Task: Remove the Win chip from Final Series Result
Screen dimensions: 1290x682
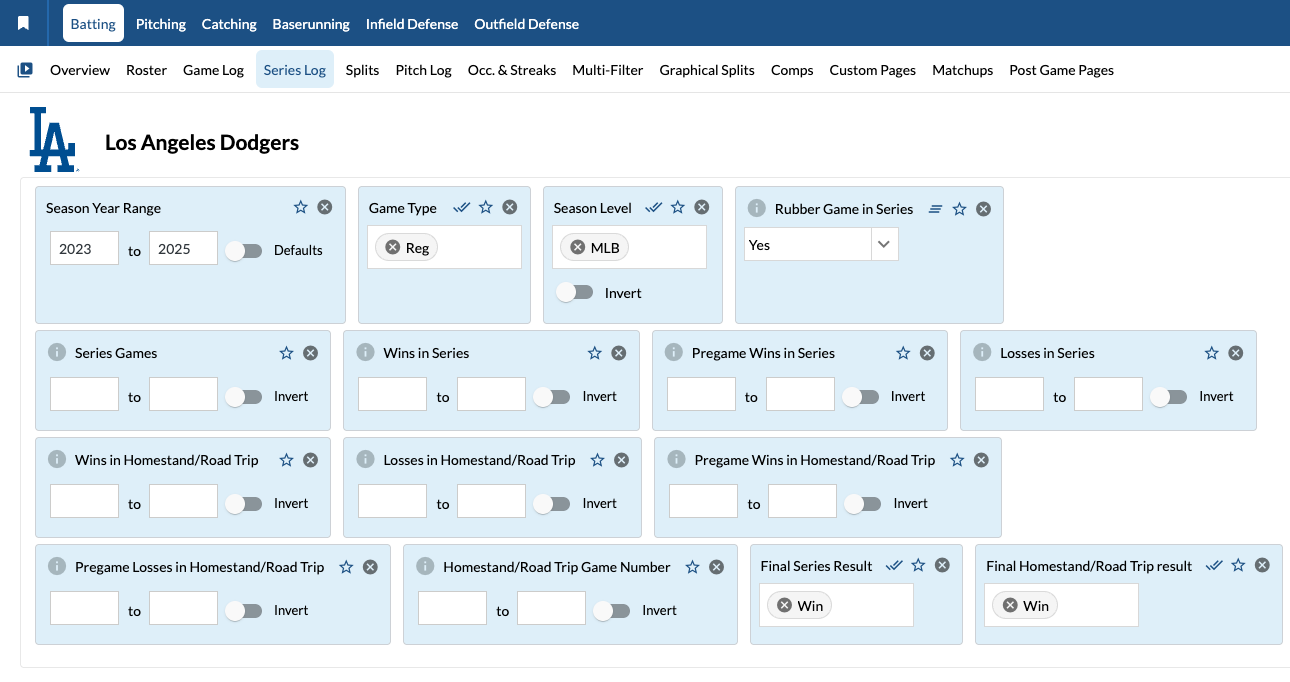Action: [x=785, y=605]
